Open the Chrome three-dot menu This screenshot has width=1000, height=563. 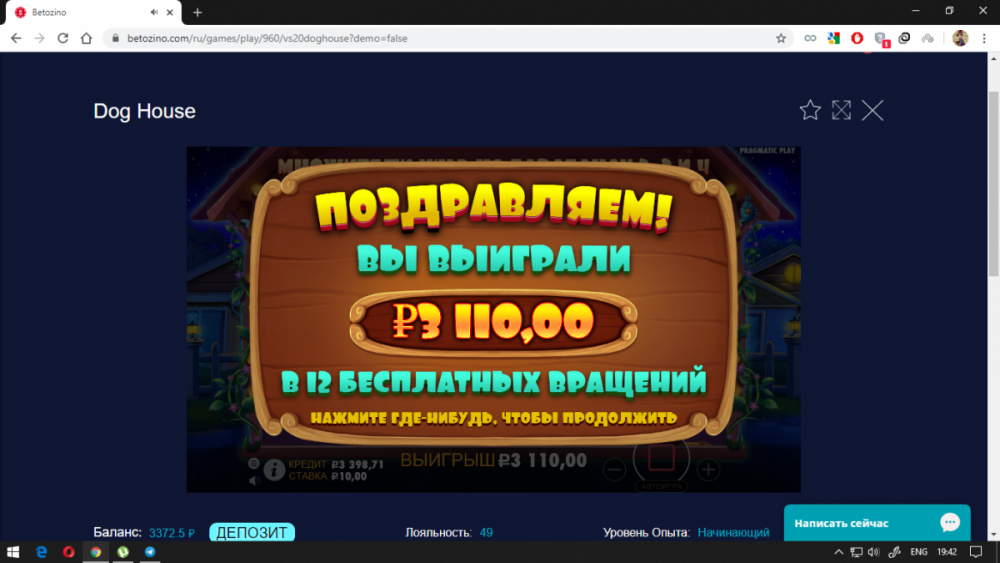coord(984,38)
